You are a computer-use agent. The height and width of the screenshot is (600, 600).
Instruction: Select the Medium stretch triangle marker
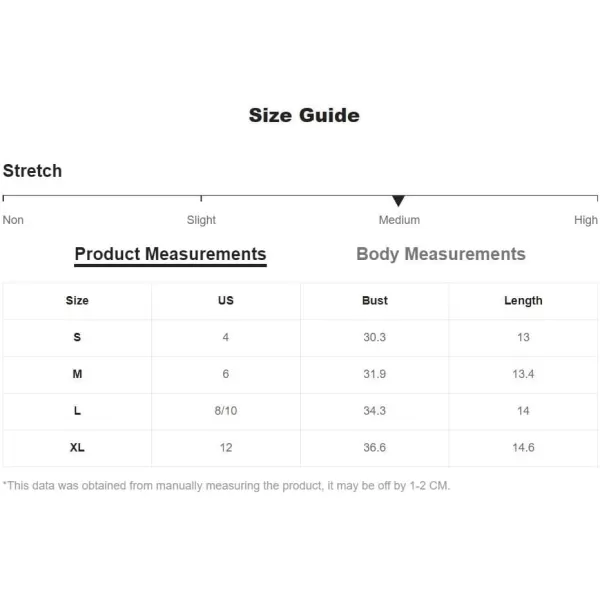pos(398,201)
